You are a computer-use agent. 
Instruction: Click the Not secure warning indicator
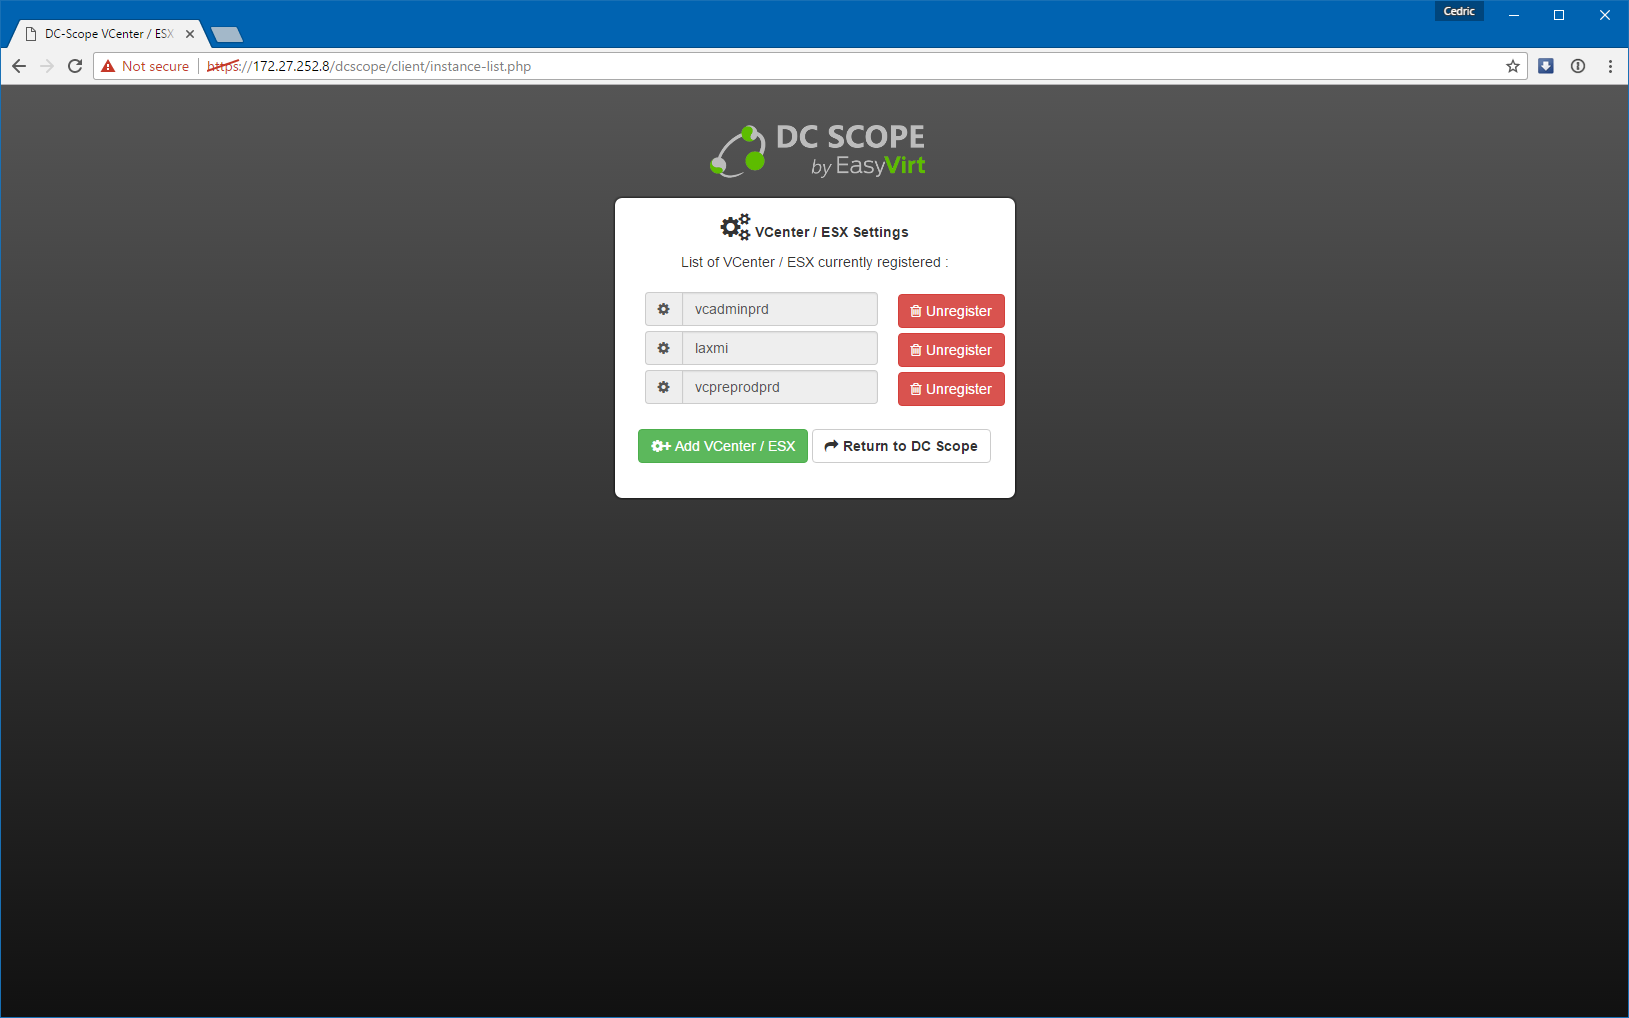click(145, 66)
